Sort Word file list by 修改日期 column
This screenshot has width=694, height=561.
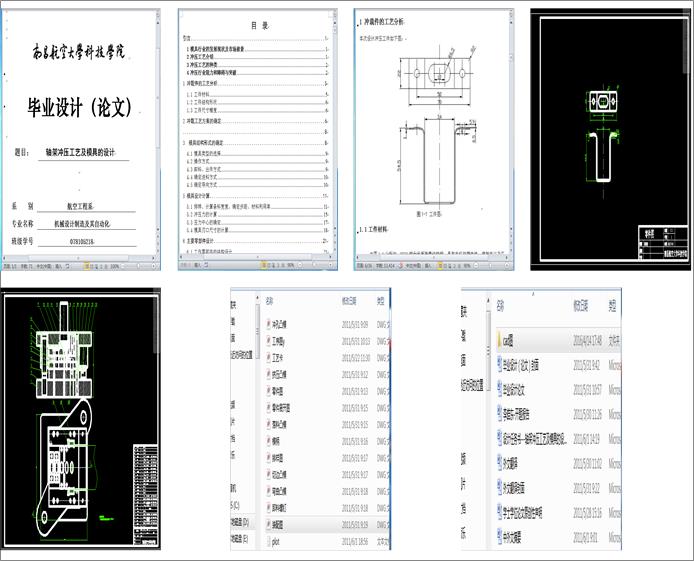coord(581,306)
